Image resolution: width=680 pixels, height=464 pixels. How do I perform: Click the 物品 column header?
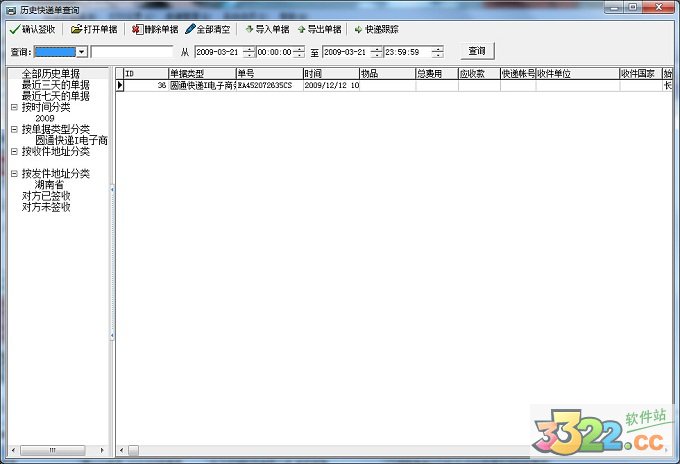(x=388, y=74)
